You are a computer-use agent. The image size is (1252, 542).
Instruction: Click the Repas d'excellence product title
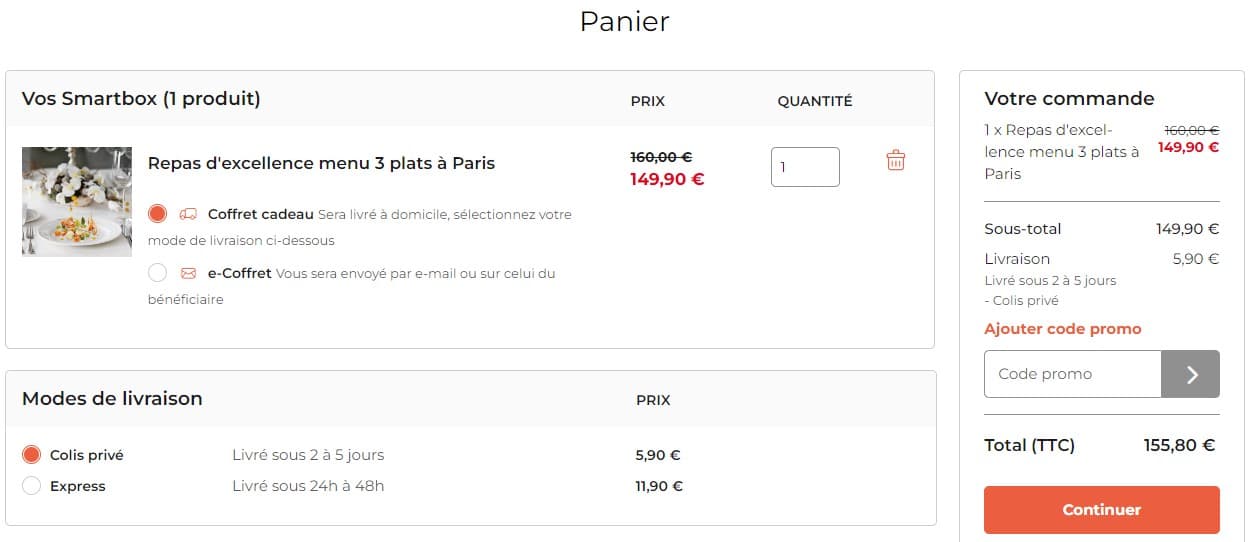click(x=321, y=163)
